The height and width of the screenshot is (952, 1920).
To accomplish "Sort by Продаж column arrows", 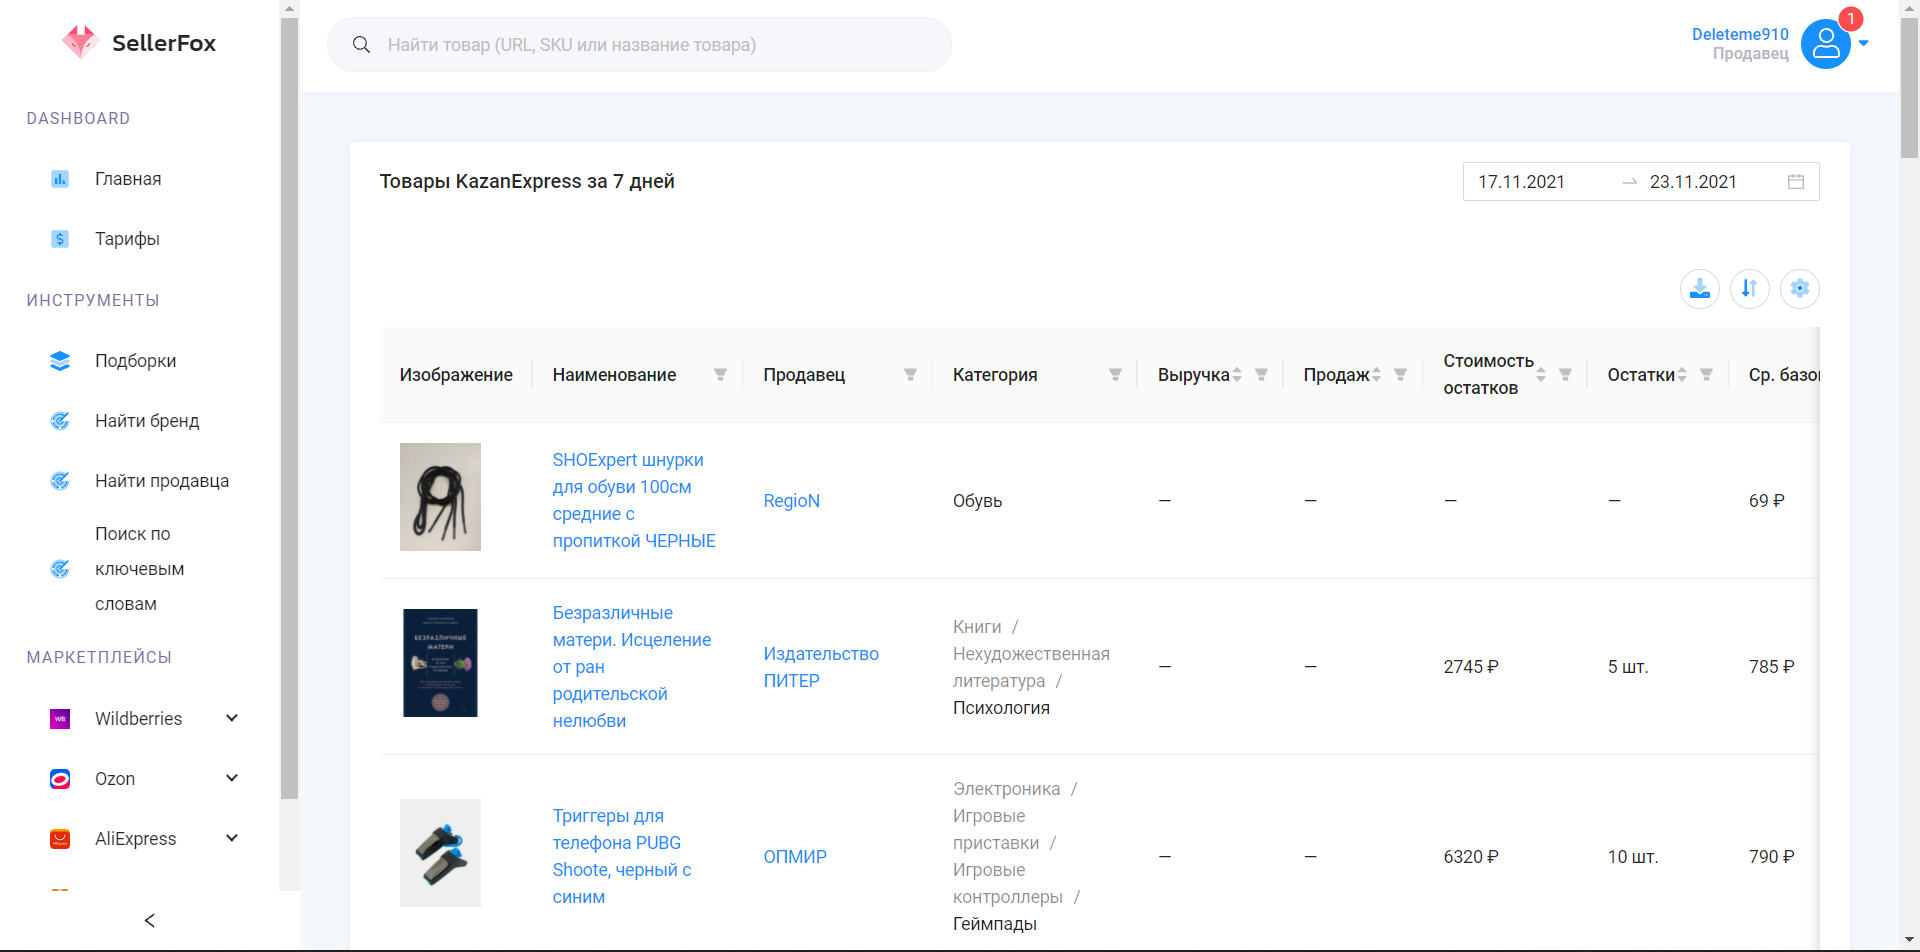I will pyautogui.click(x=1376, y=375).
